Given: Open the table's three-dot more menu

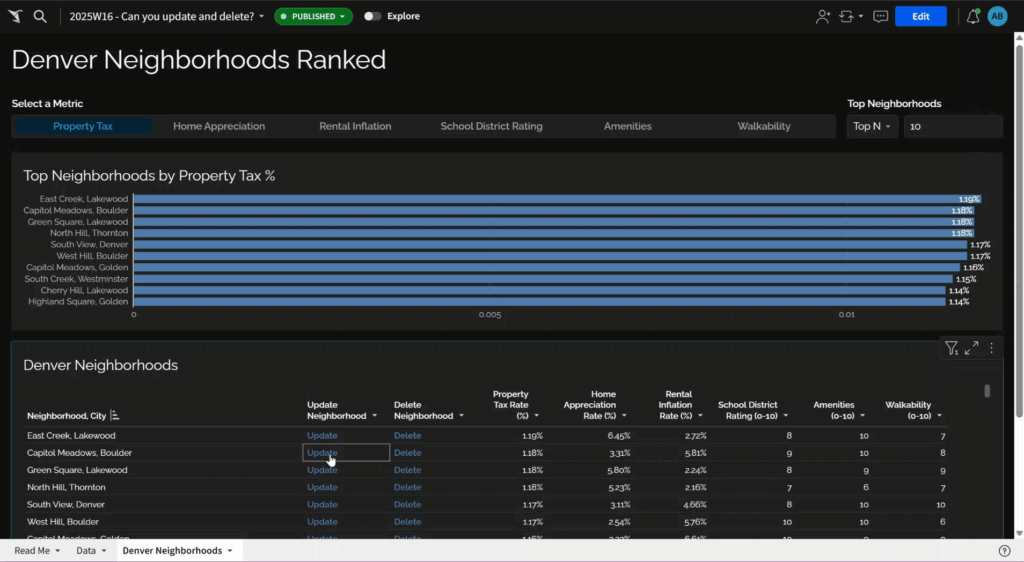Looking at the screenshot, I should [992, 348].
